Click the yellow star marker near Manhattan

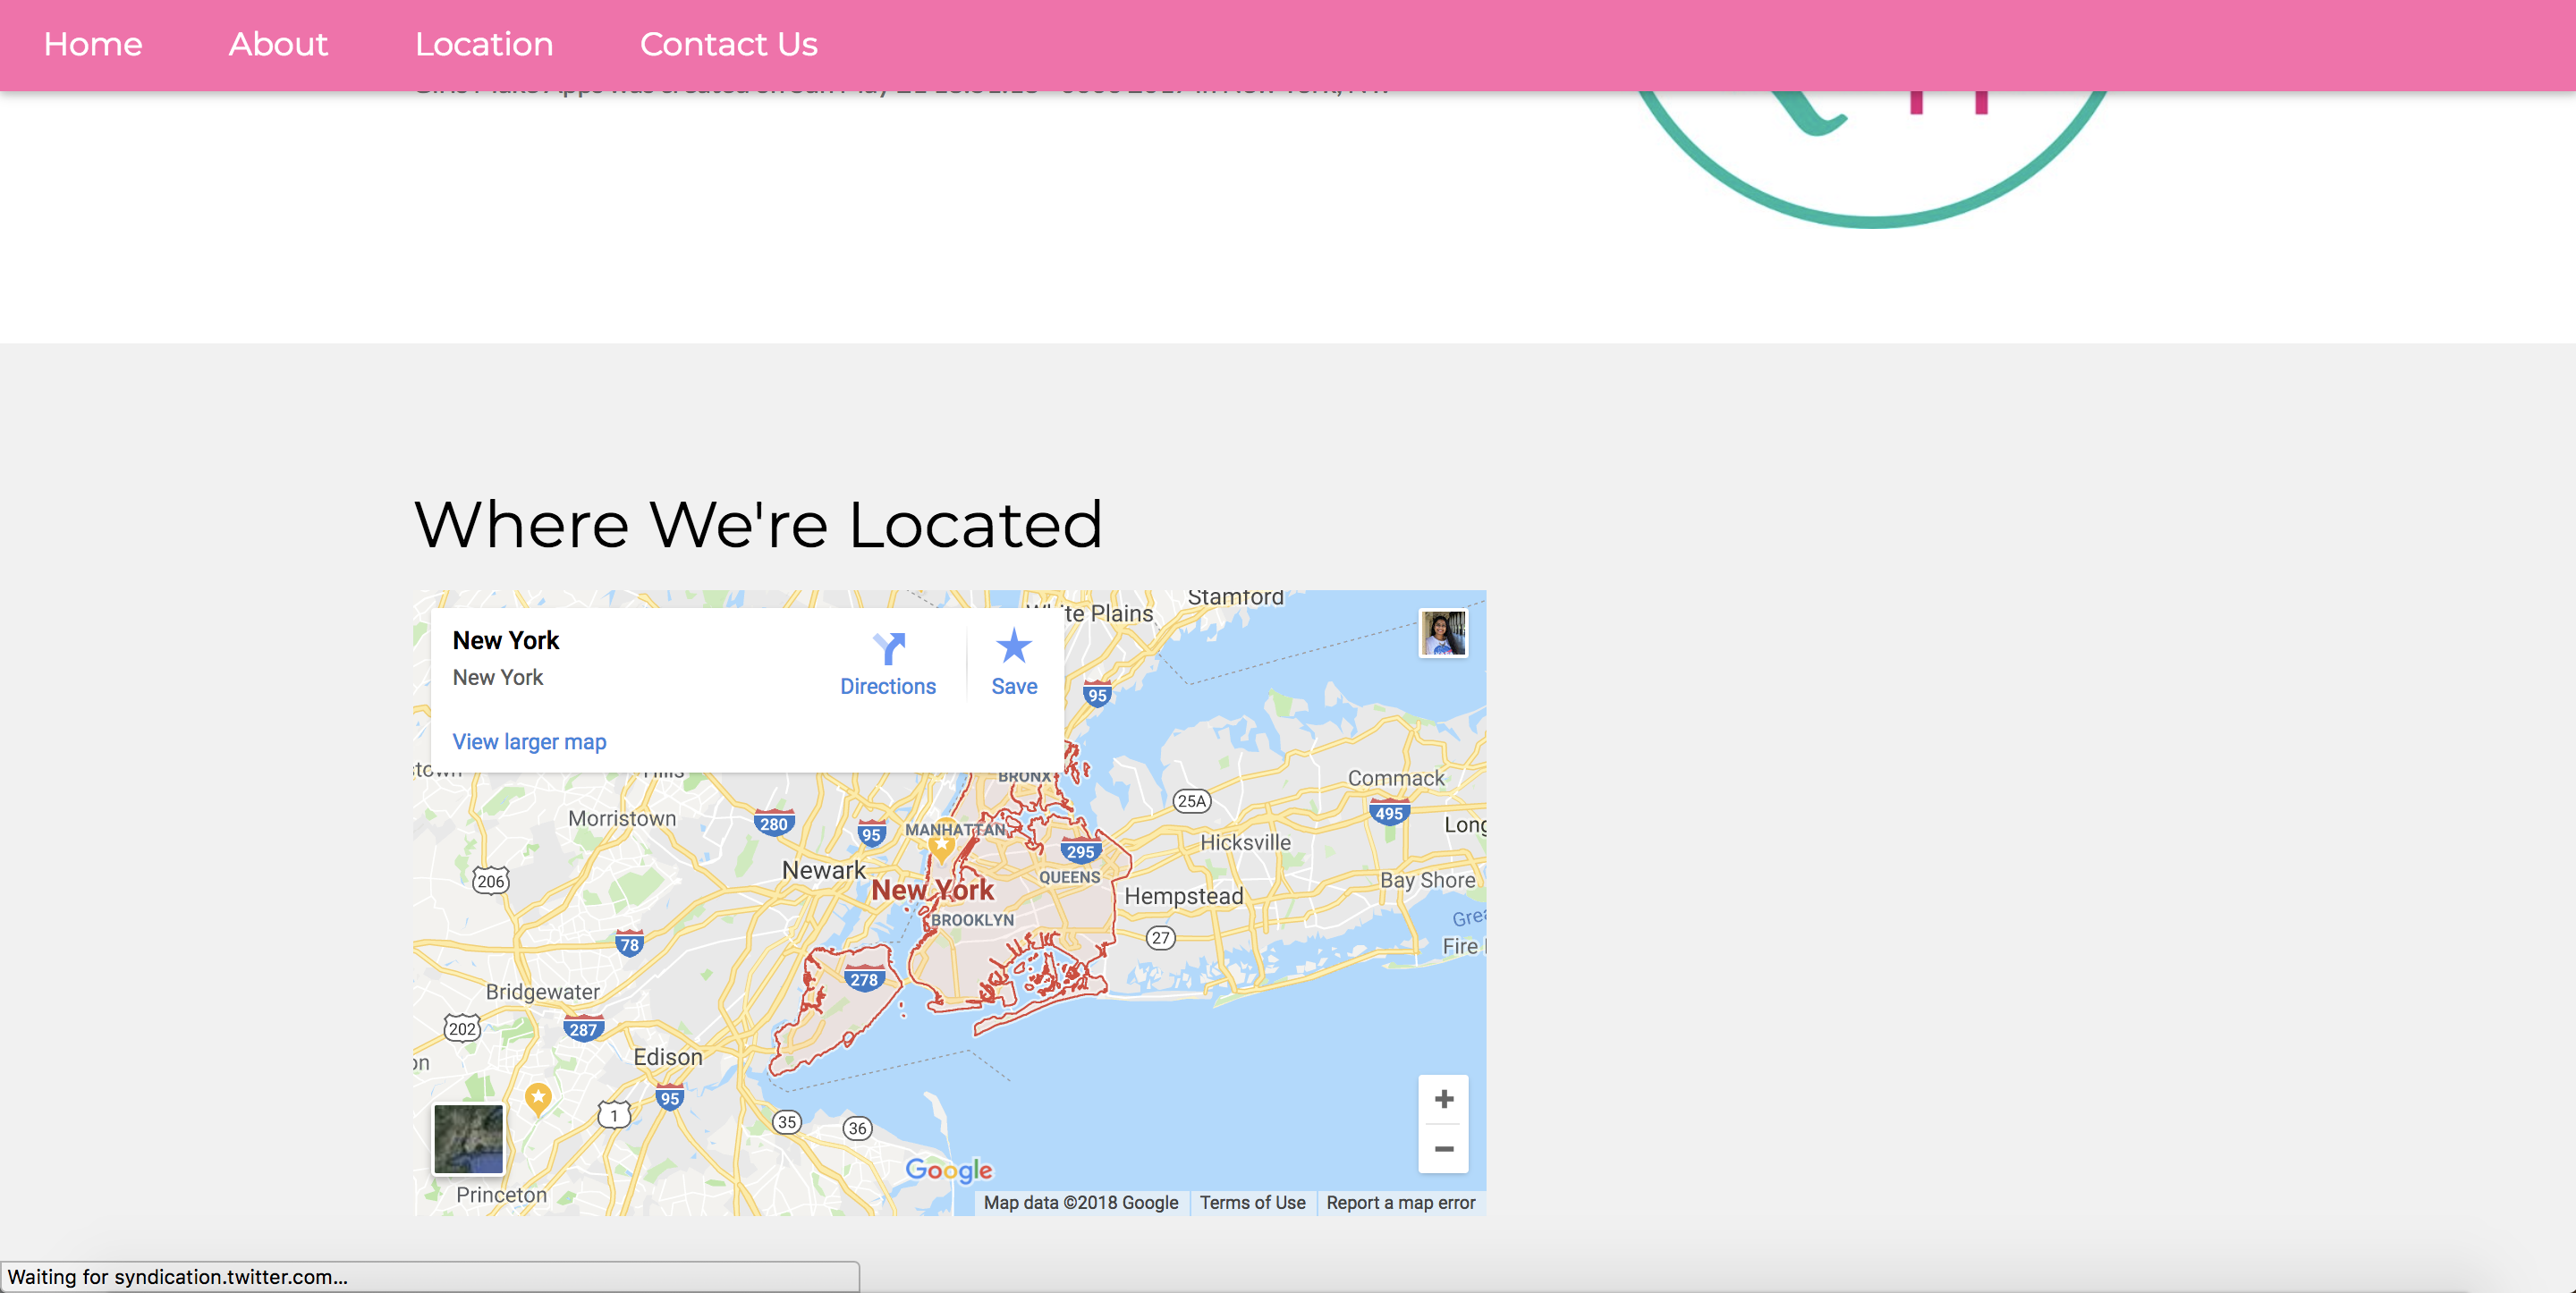941,846
